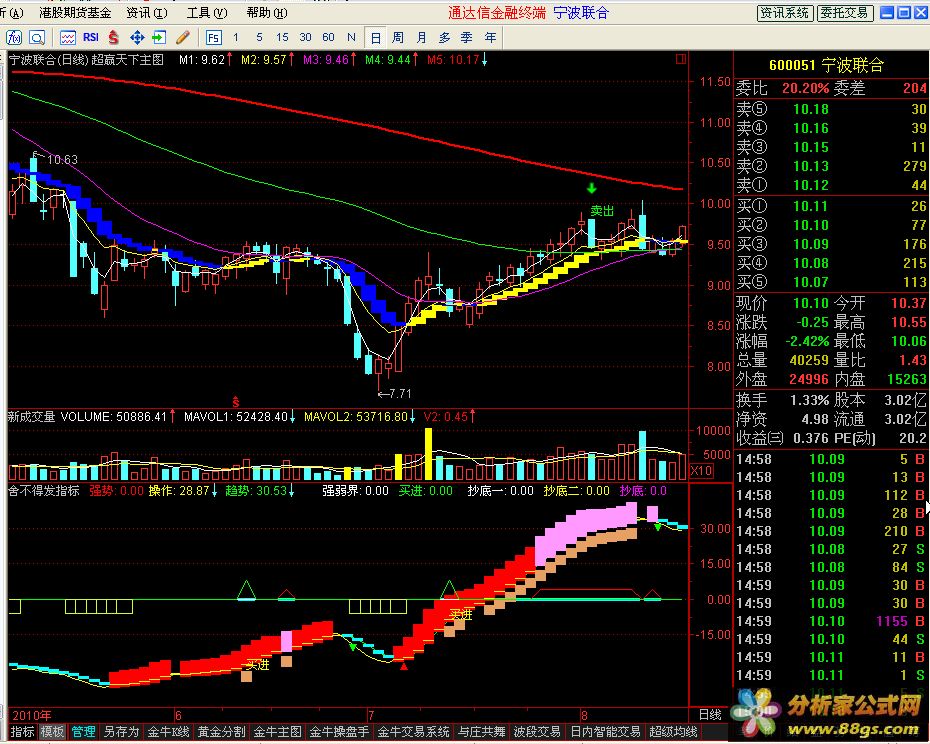Select the 周 weekly period button

(x=398, y=37)
